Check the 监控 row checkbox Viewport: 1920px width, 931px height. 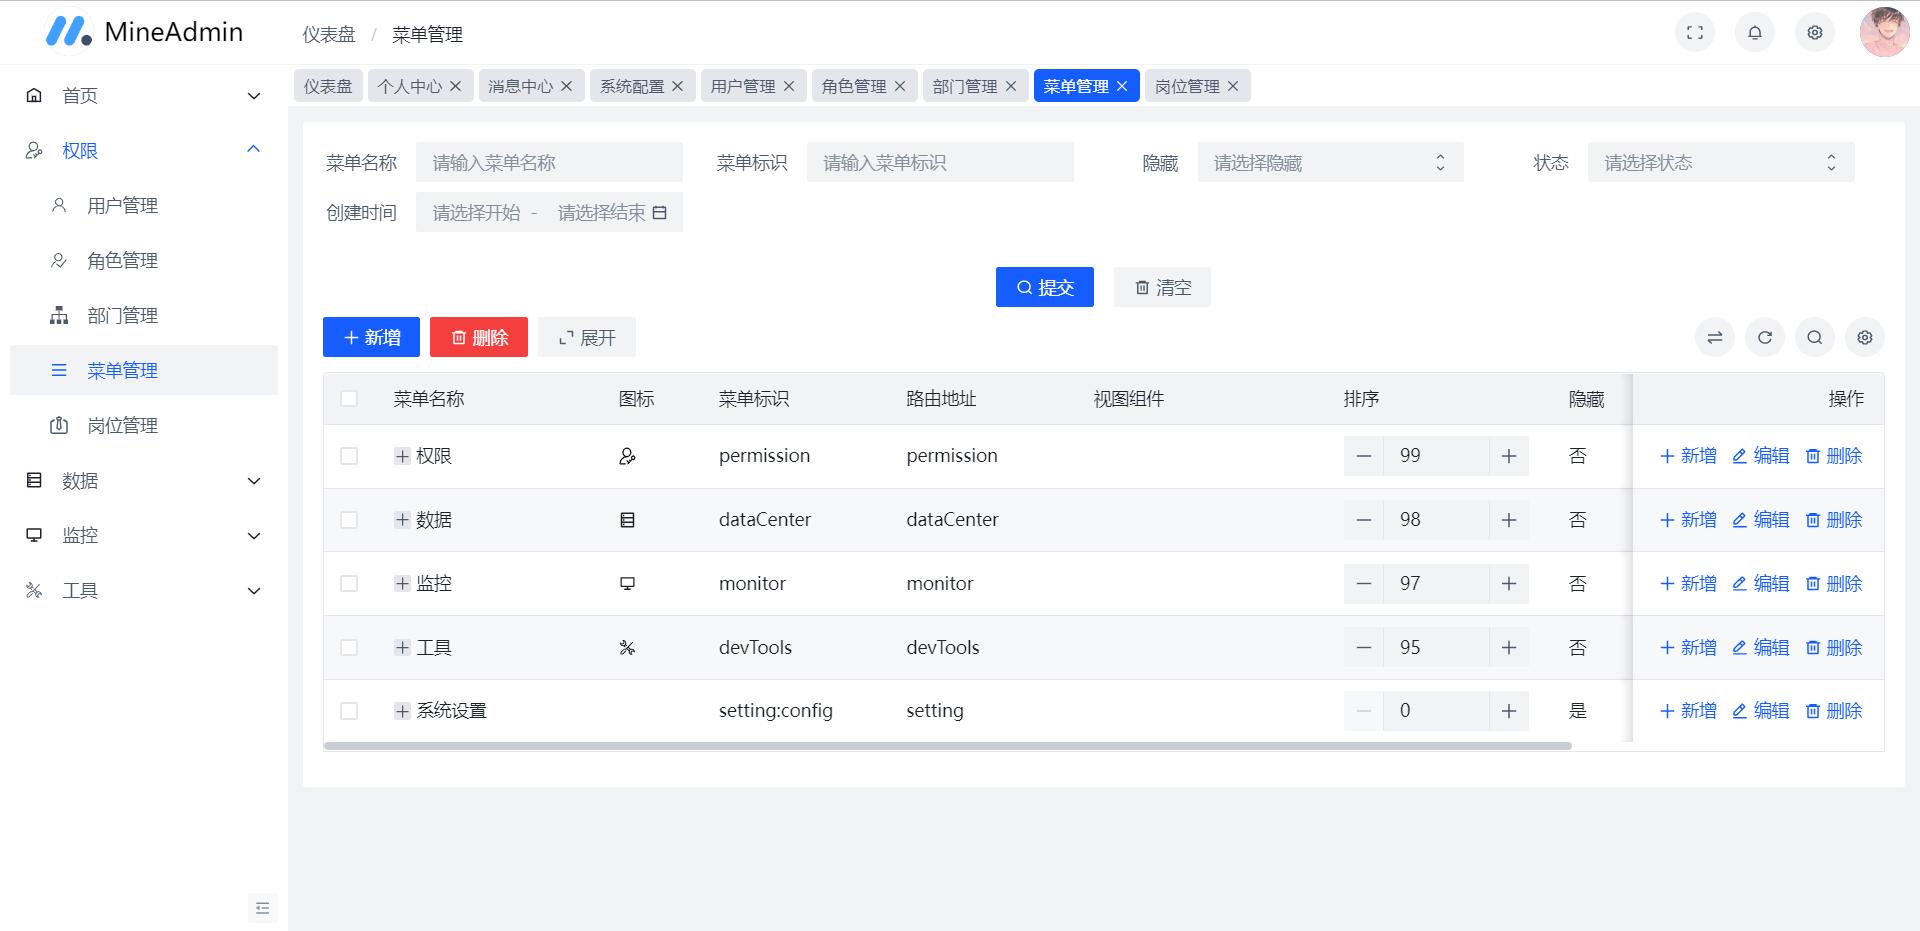point(349,584)
